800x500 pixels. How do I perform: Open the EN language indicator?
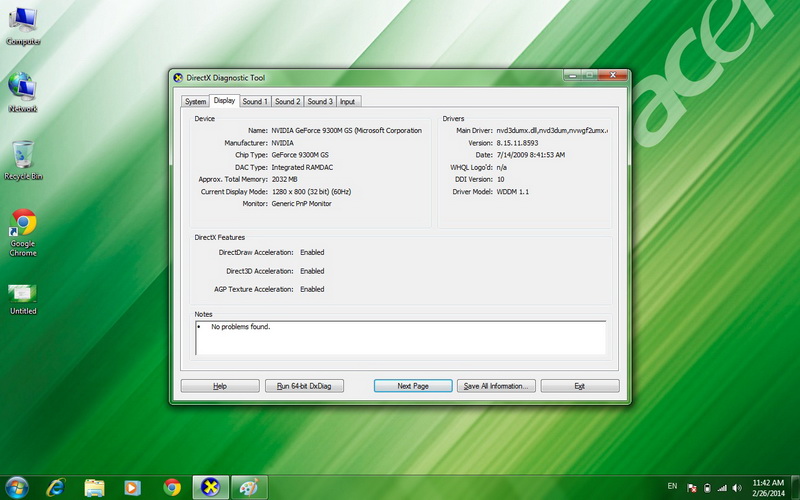[672, 486]
